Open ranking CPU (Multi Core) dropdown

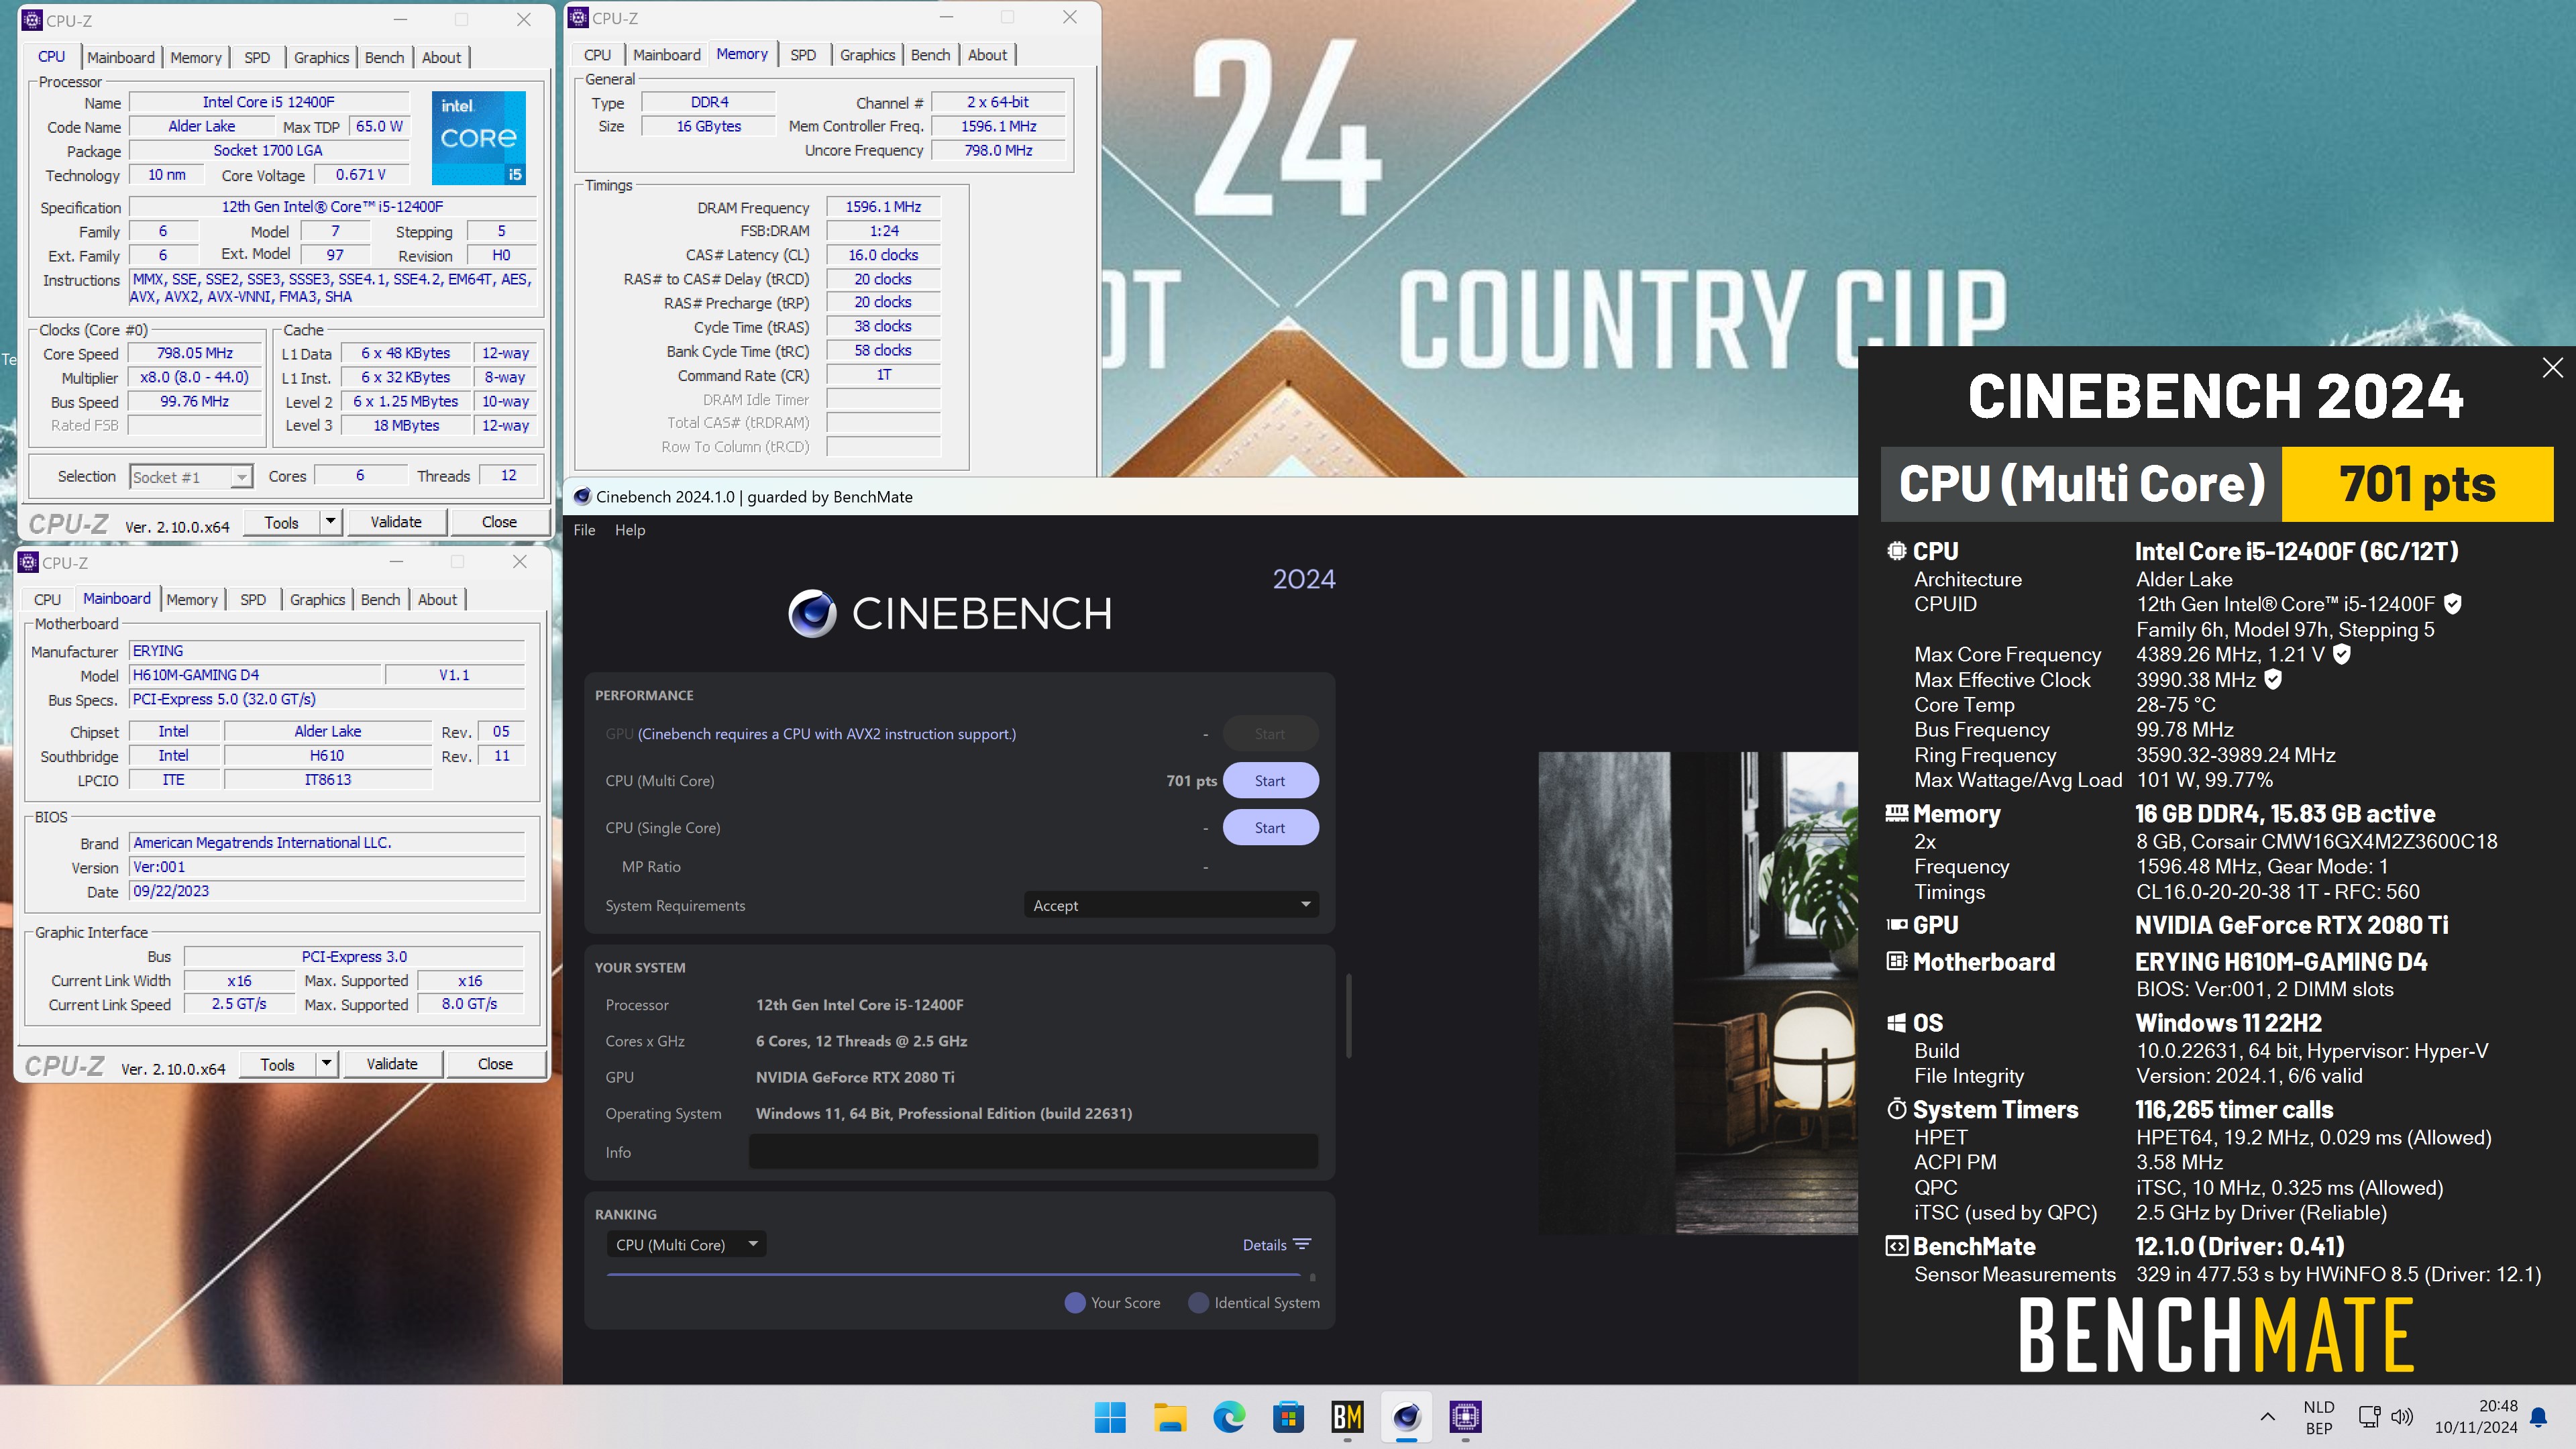(x=686, y=1244)
